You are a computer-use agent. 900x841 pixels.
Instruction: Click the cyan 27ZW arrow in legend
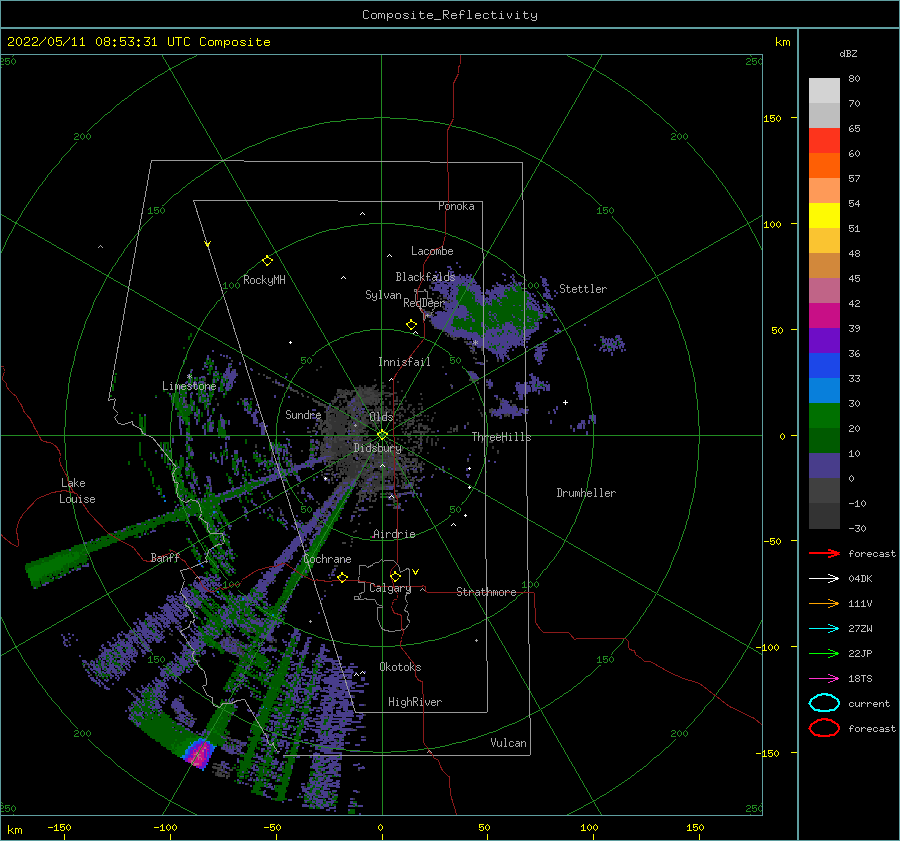click(x=824, y=629)
